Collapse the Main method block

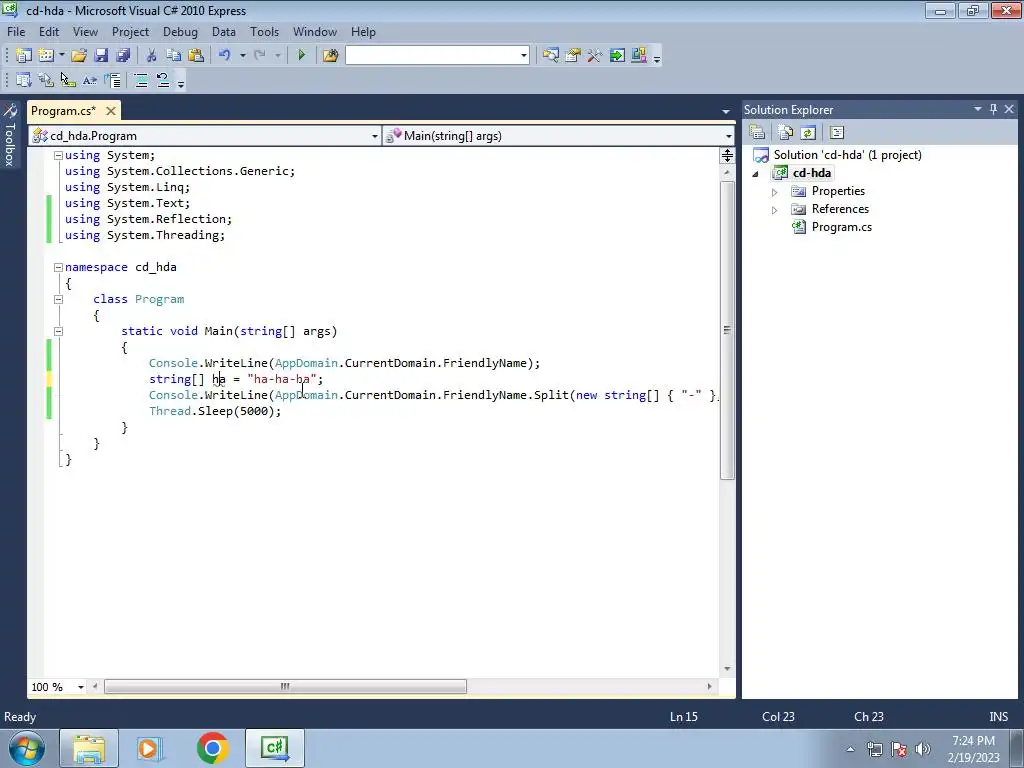(58, 331)
